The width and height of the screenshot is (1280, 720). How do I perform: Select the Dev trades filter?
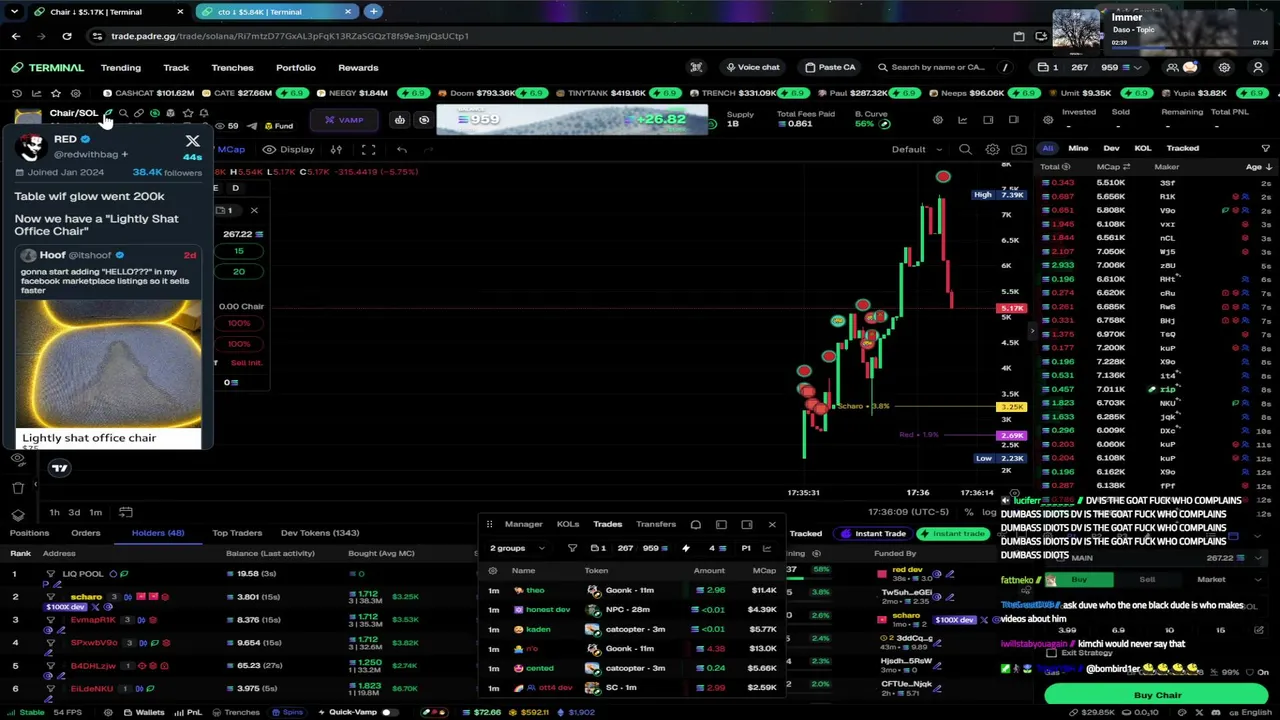point(1111,148)
